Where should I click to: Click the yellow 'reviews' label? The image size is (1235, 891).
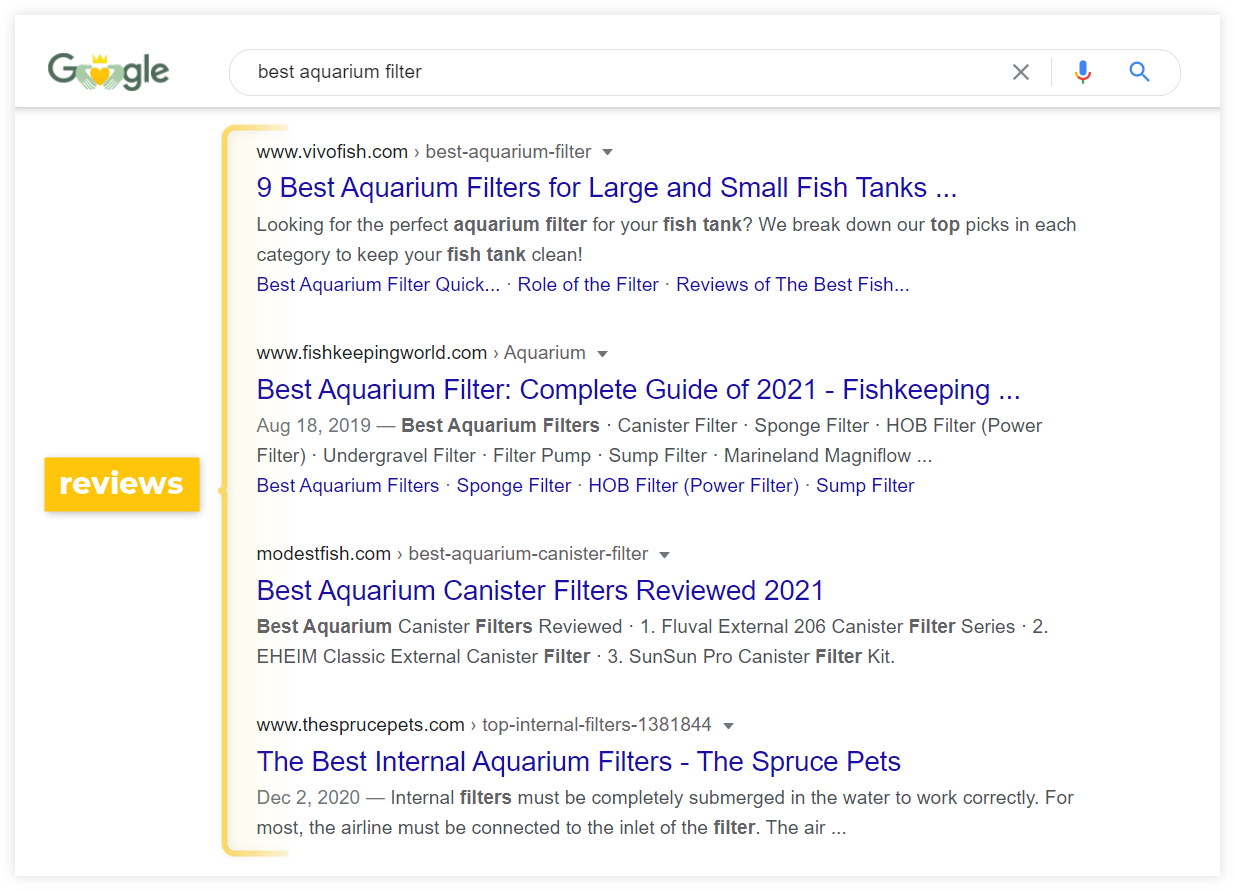click(122, 484)
